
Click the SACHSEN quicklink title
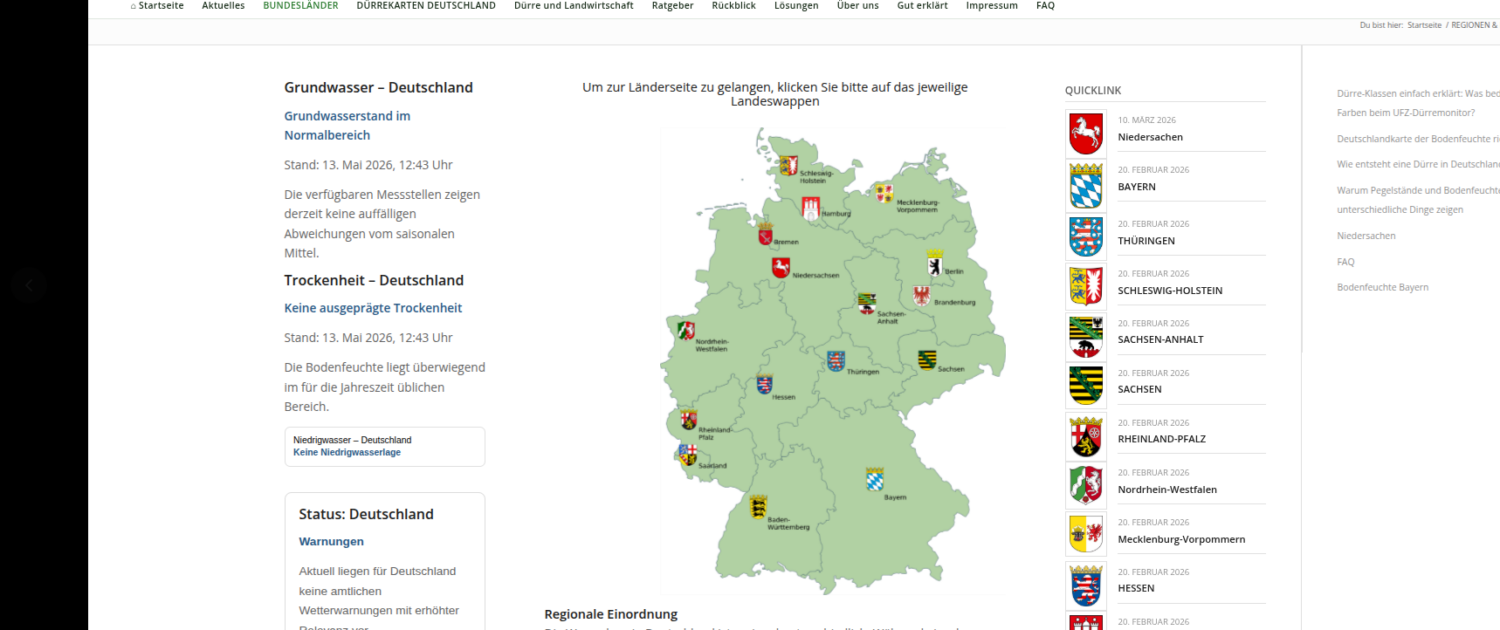1140,389
